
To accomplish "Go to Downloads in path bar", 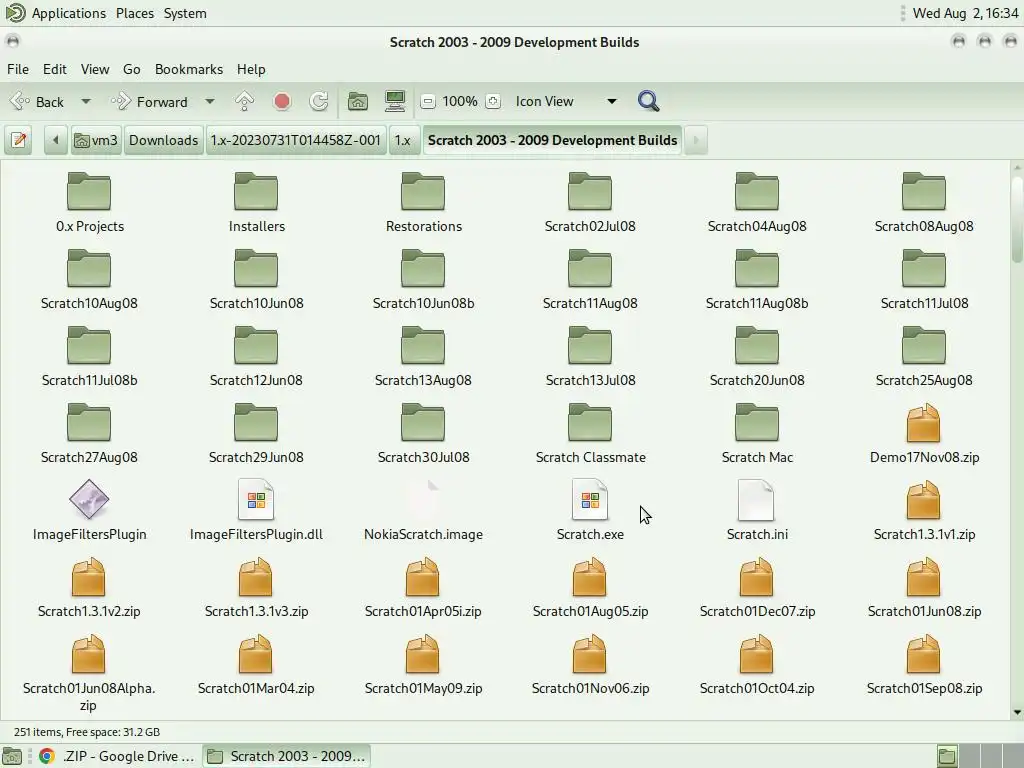I will coord(163,140).
